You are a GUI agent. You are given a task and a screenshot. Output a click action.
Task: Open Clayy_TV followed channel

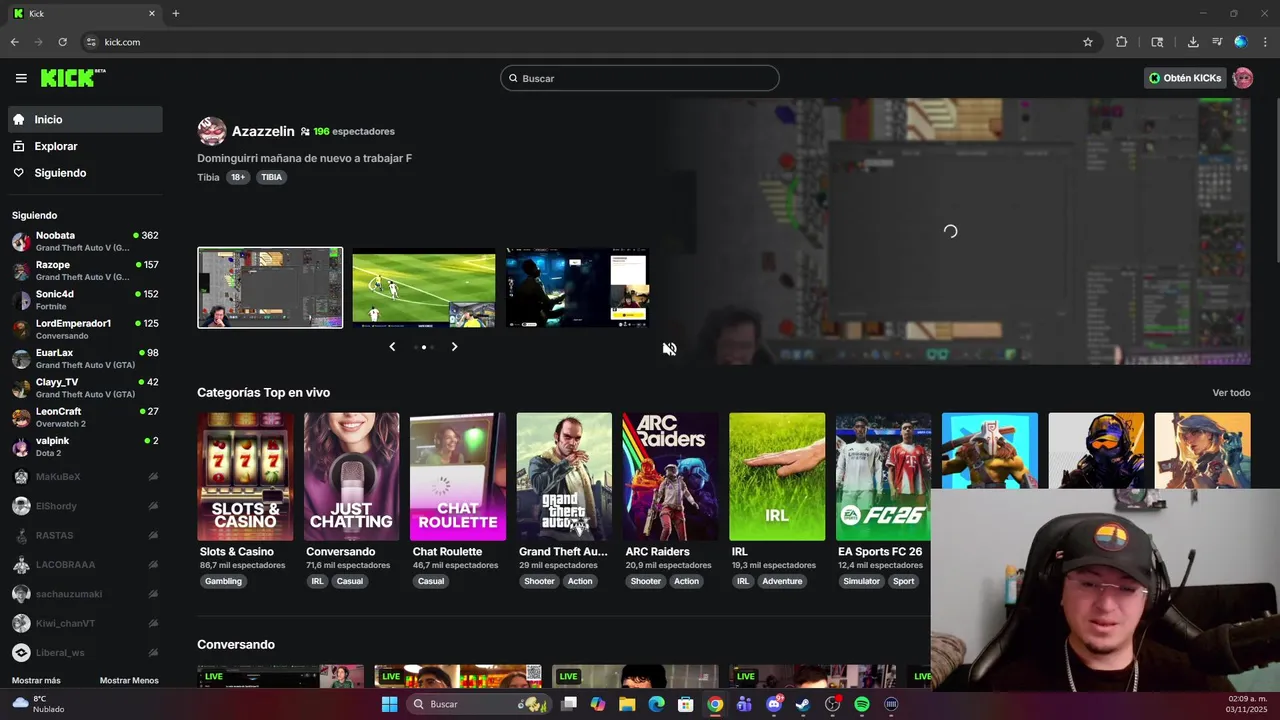coord(85,388)
